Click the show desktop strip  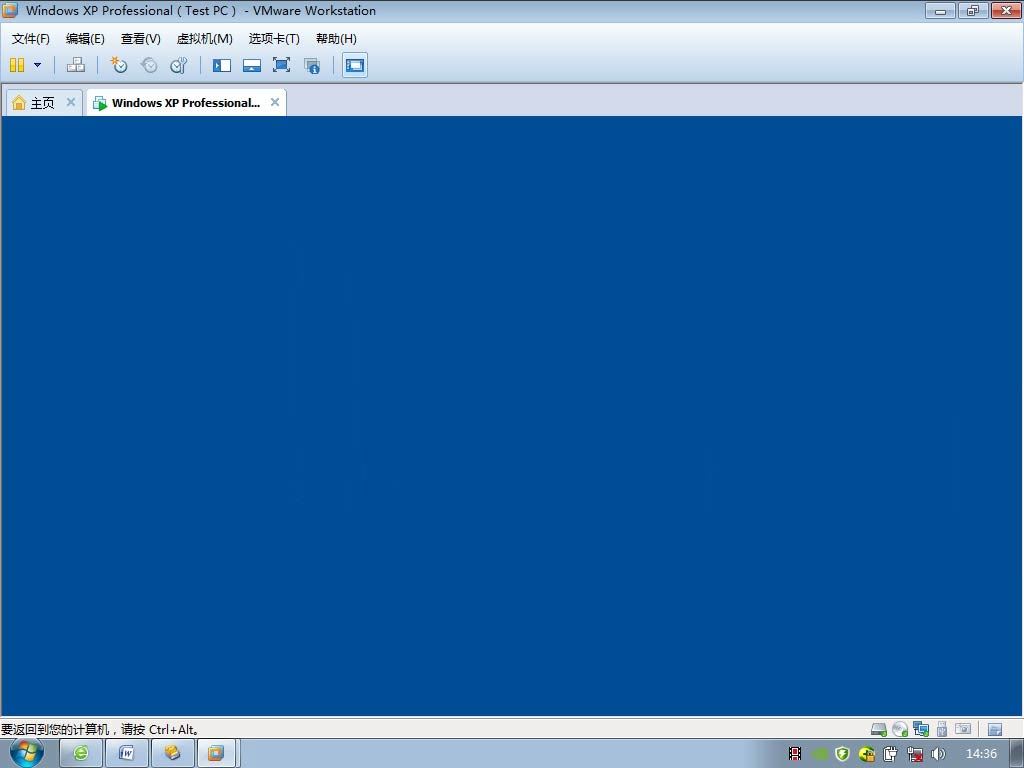pyautogui.click(x=1017, y=753)
